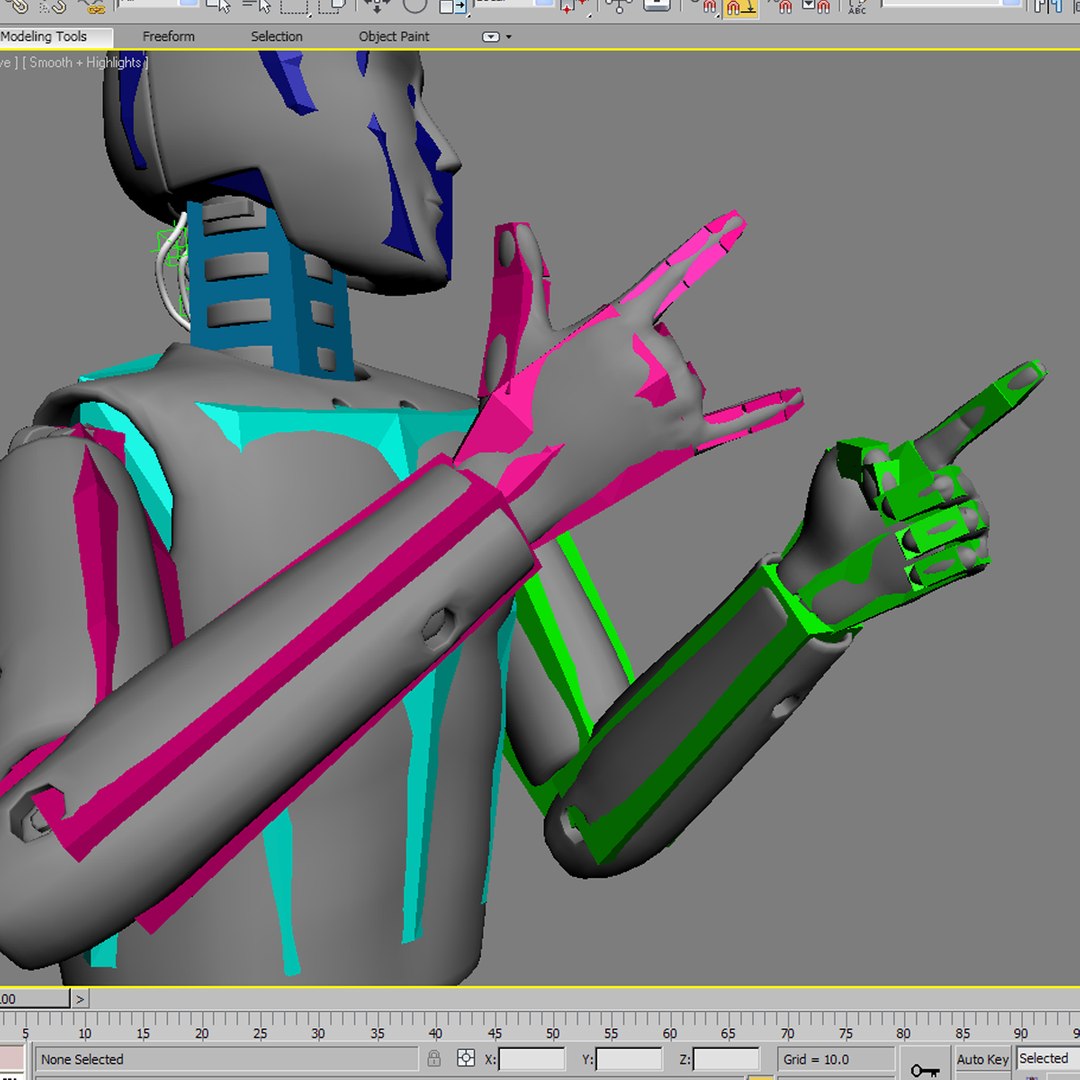Select the Select Object arrow tool
This screenshot has width=1080, height=1080.
point(219,6)
